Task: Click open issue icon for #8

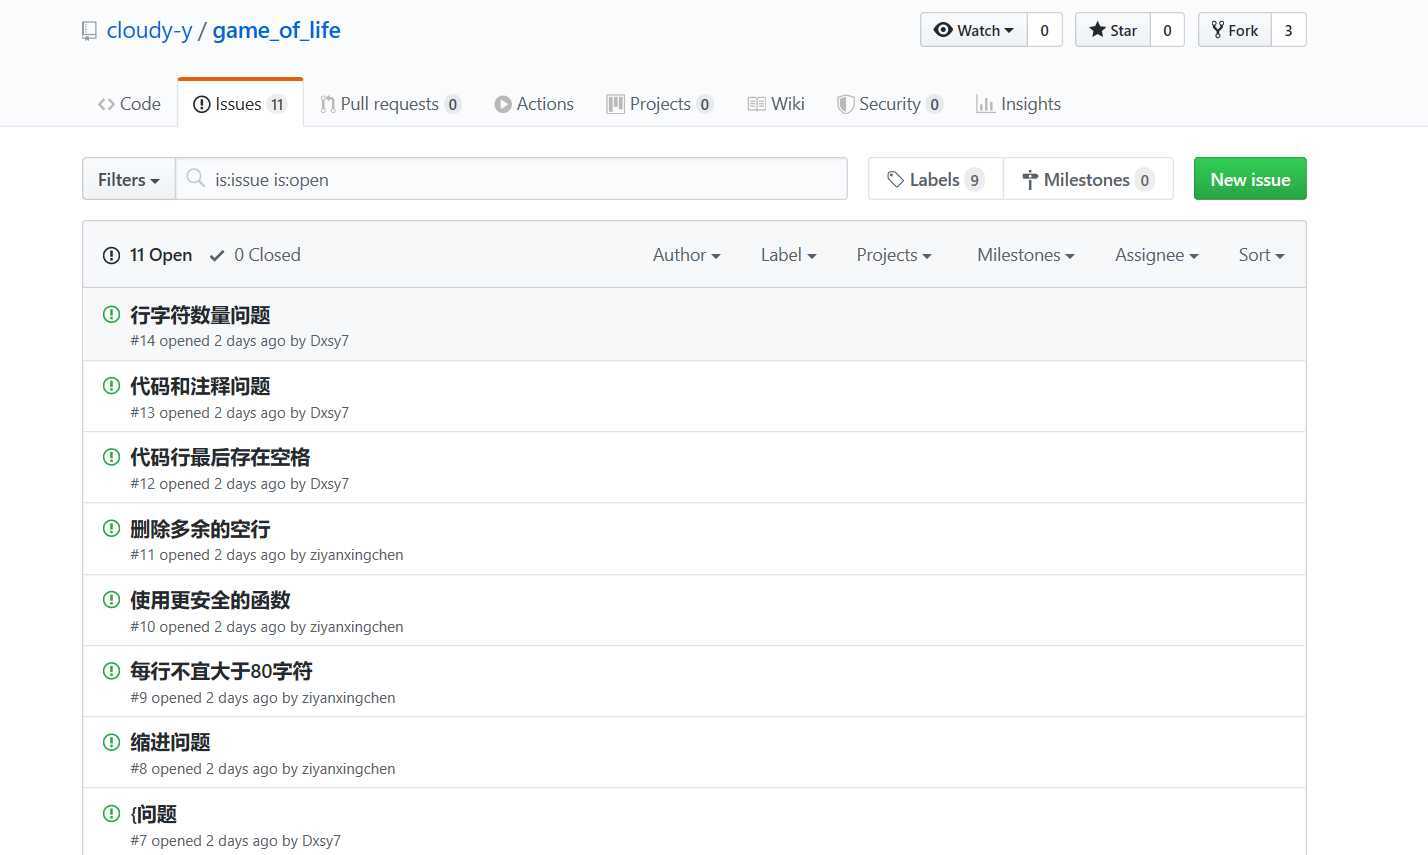Action: (112, 741)
